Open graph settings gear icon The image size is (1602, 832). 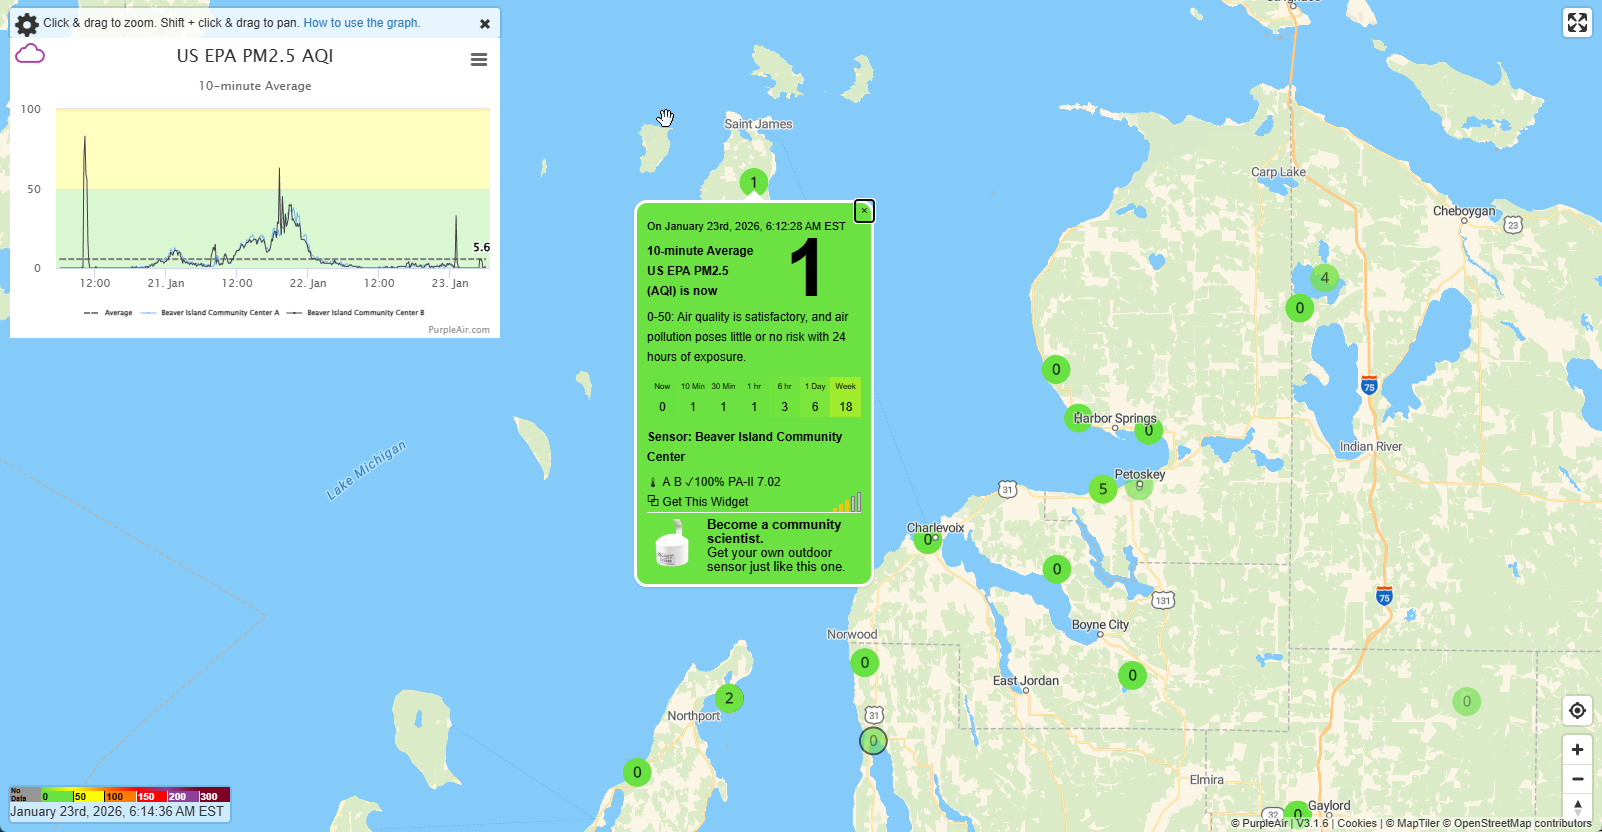27,24
